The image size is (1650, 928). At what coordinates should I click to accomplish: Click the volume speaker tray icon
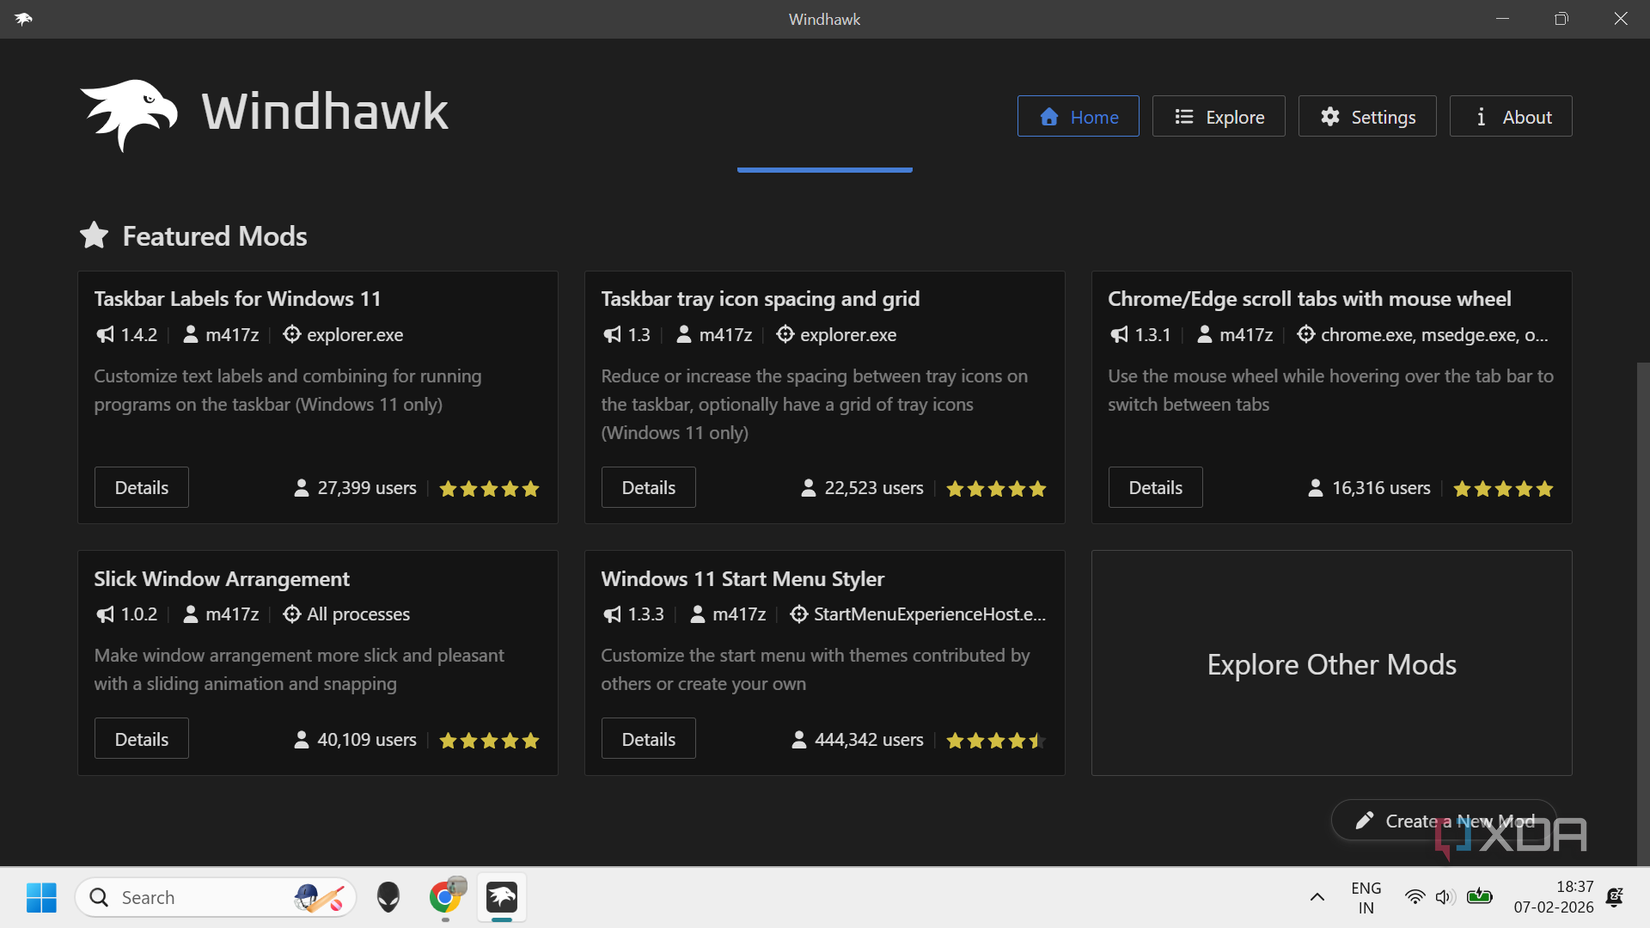1444,897
